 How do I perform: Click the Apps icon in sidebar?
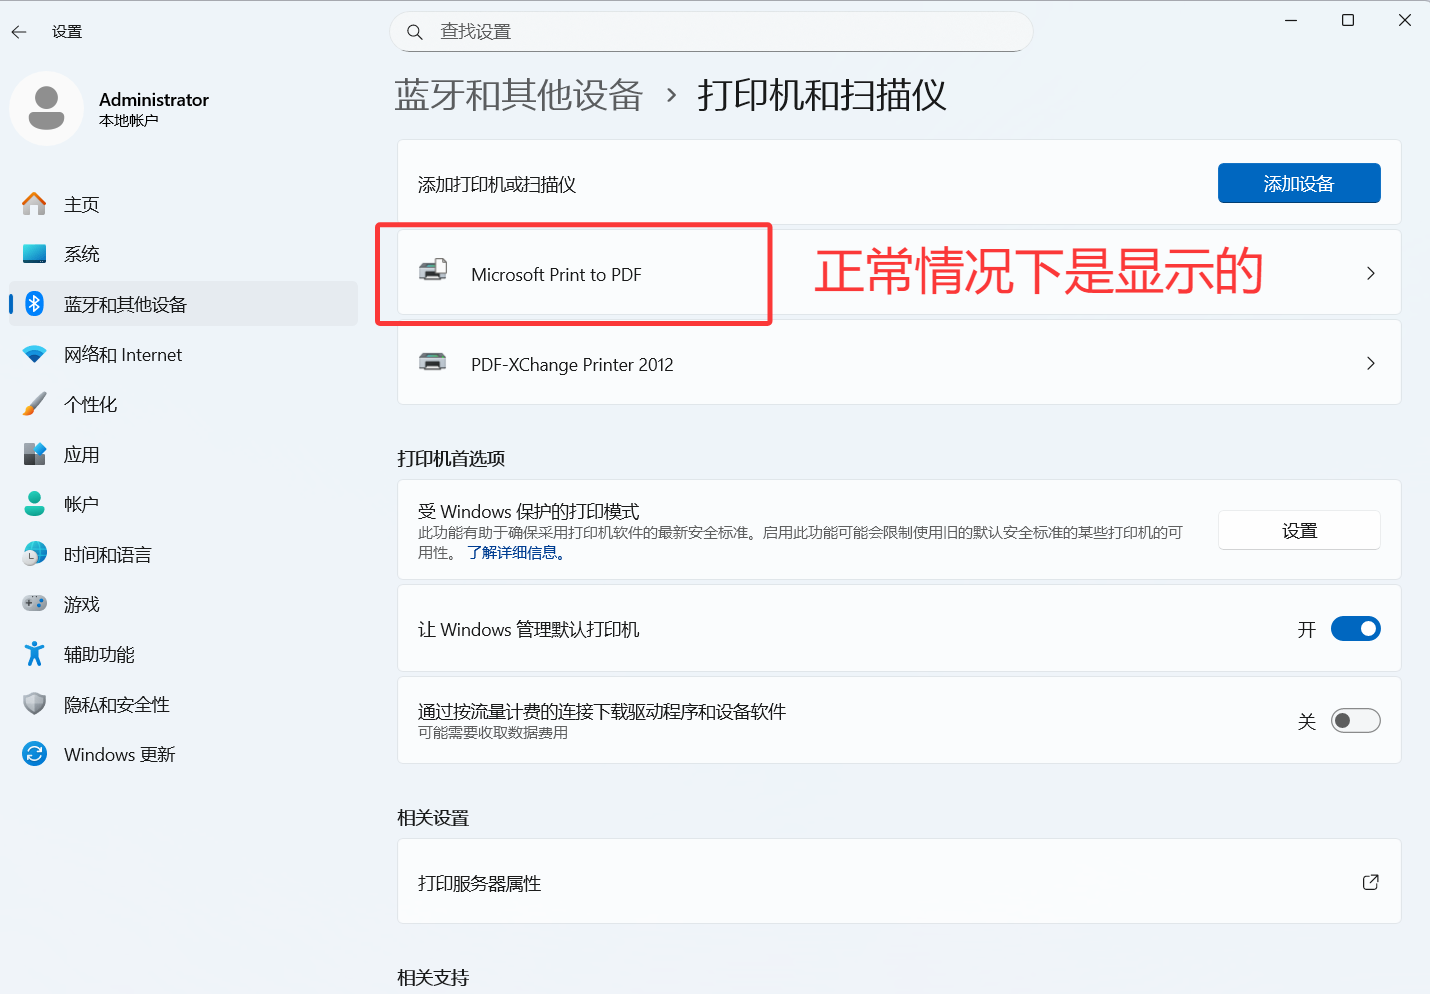coord(34,454)
